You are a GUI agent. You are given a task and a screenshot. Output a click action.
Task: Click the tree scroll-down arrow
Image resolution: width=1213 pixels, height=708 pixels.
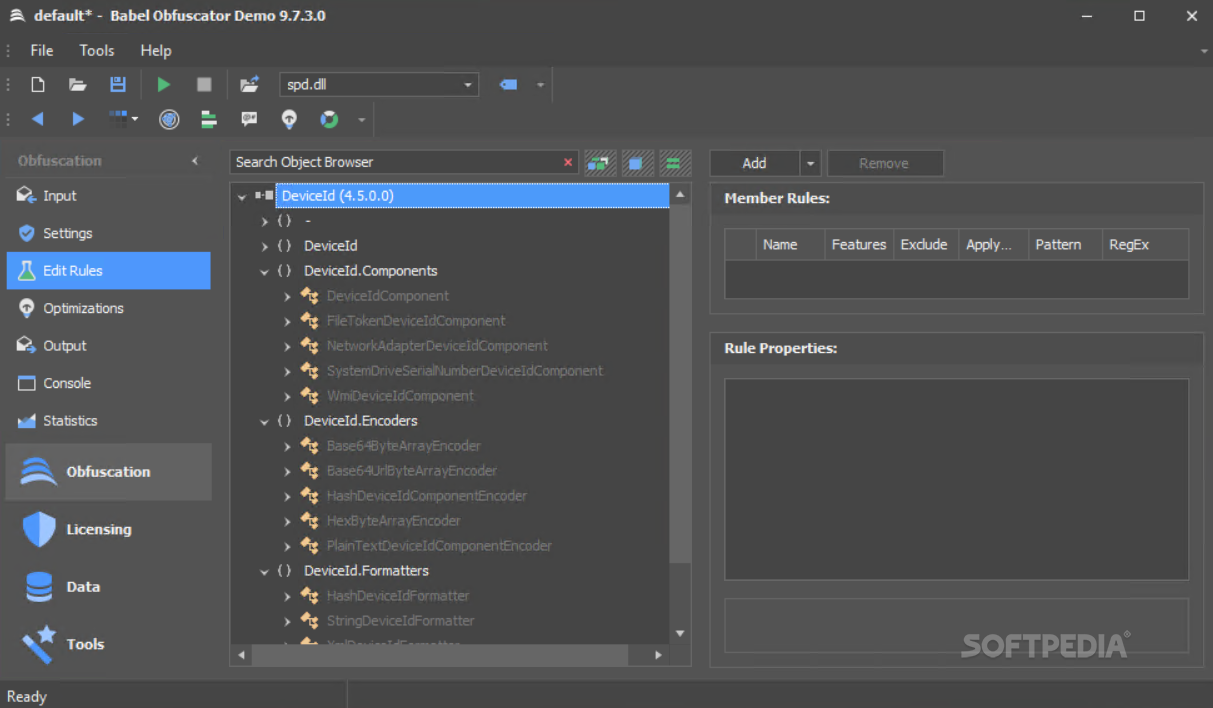pos(680,633)
